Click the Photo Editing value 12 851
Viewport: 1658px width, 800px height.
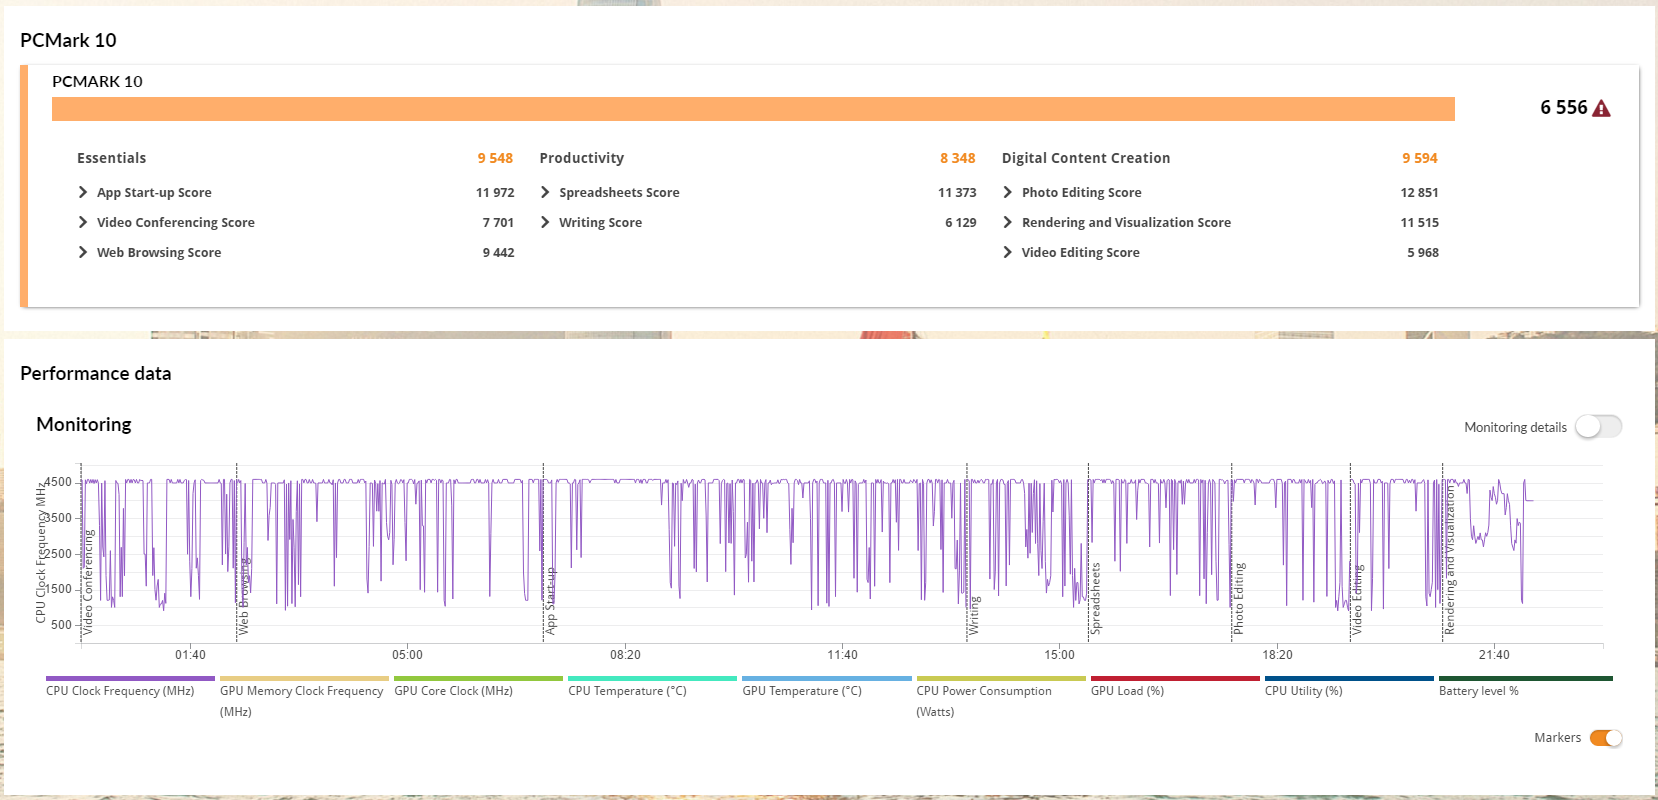click(x=1420, y=192)
